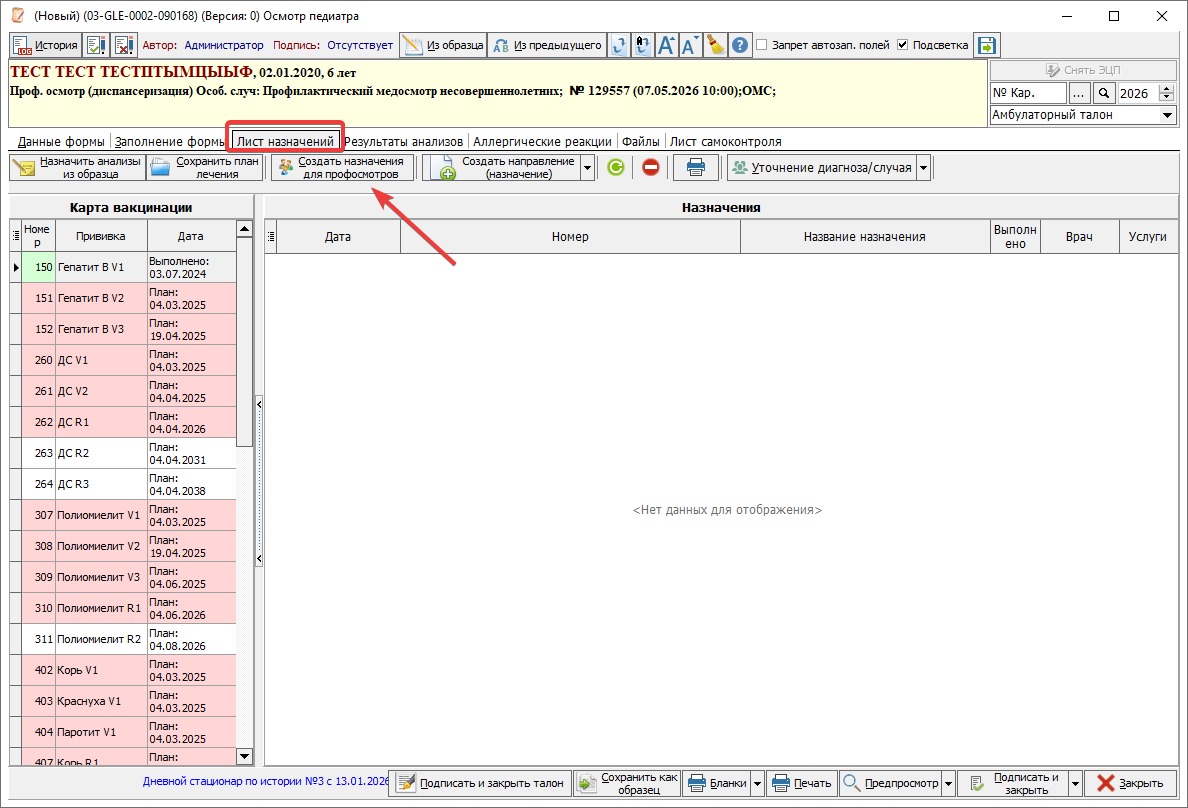Uncheck the Подсветка checkbox
Screen dimensions: 1188x808
point(902,45)
